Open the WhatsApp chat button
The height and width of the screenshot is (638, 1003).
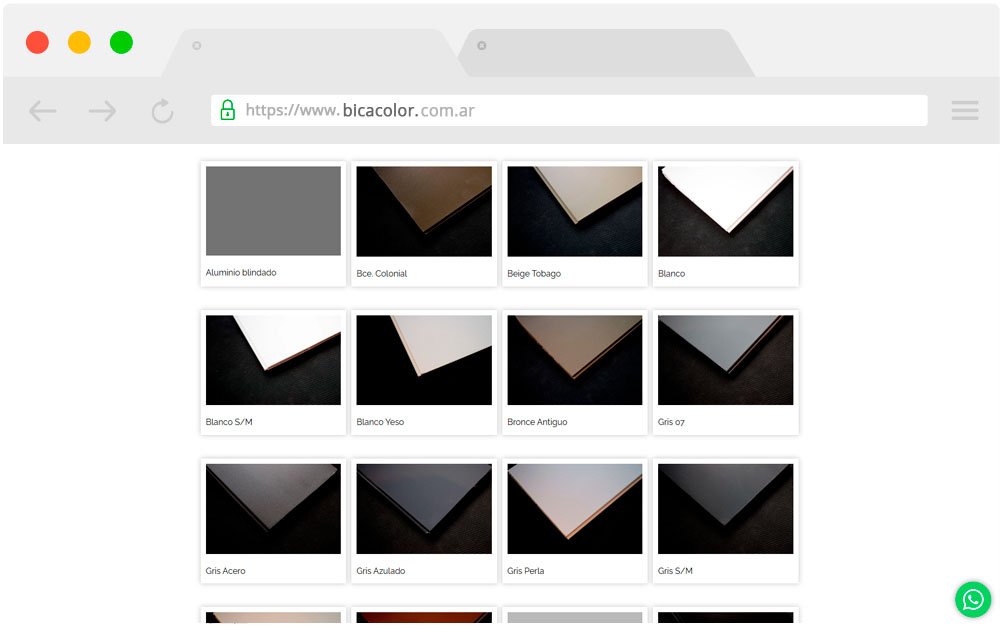coord(973,600)
